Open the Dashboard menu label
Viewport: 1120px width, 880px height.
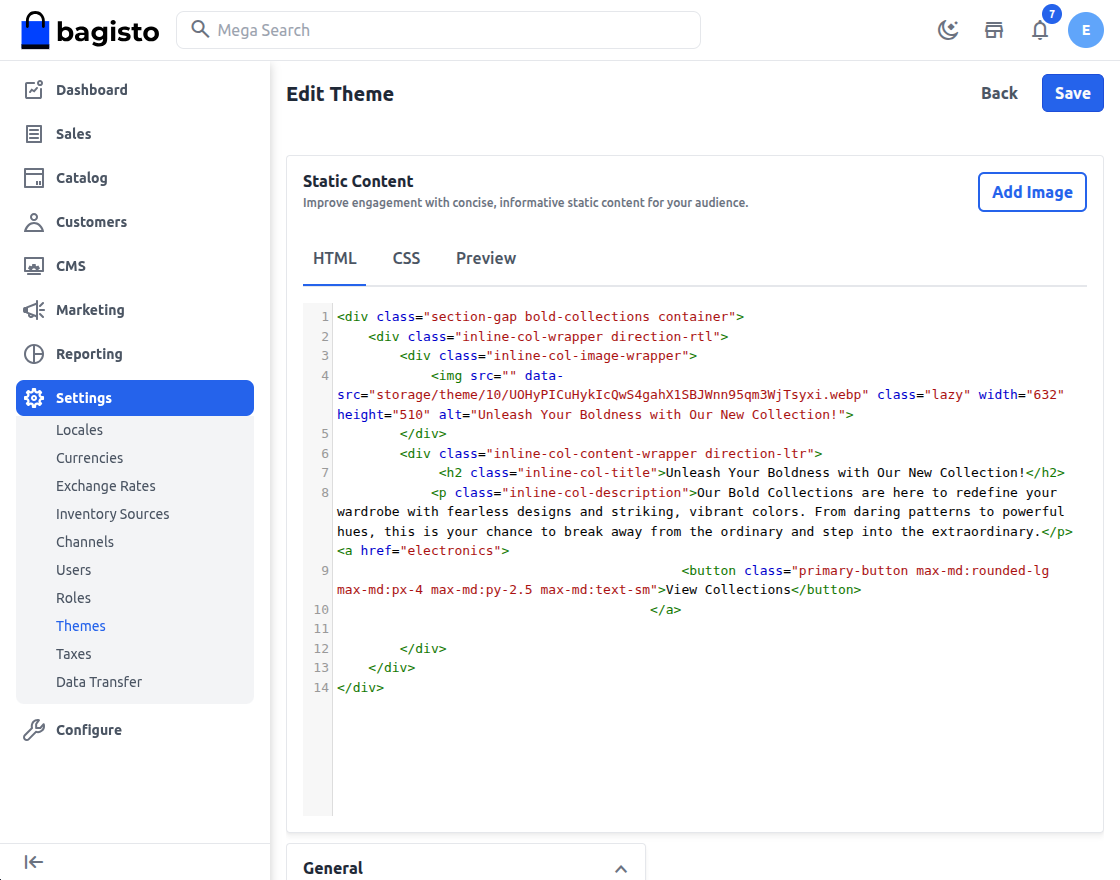coord(91,90)
